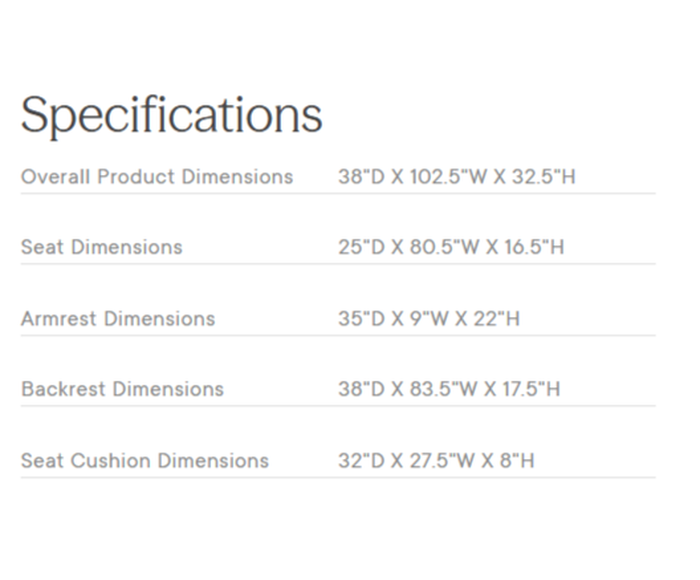Select the Seat Cushion Dimensions label
The image size is (700, 580).
[x=144, y=461]
